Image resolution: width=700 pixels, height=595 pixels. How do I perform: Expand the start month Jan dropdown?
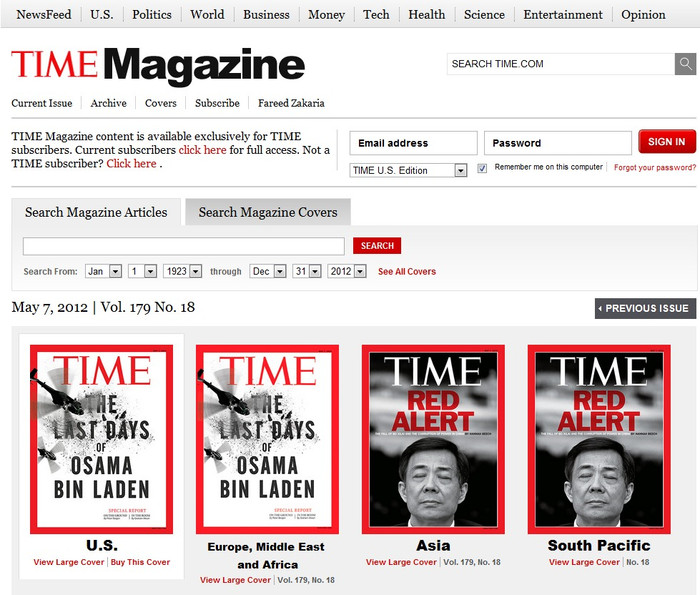coord(103,271)
